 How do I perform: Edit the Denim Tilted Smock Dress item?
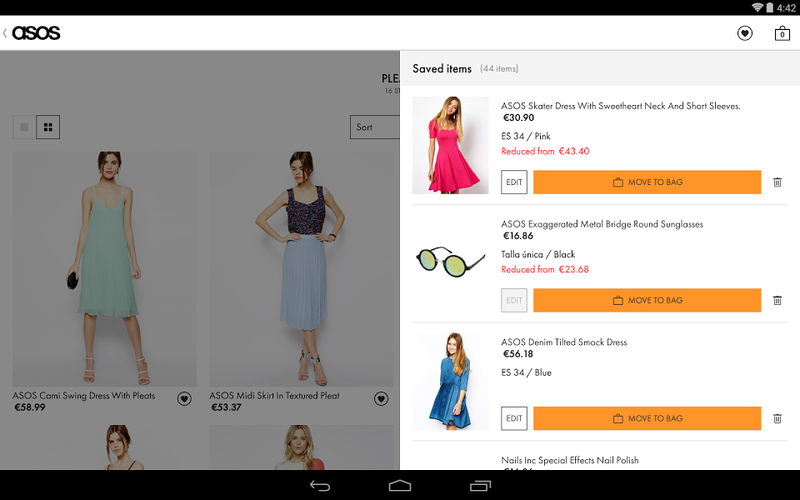coord(514,418)
